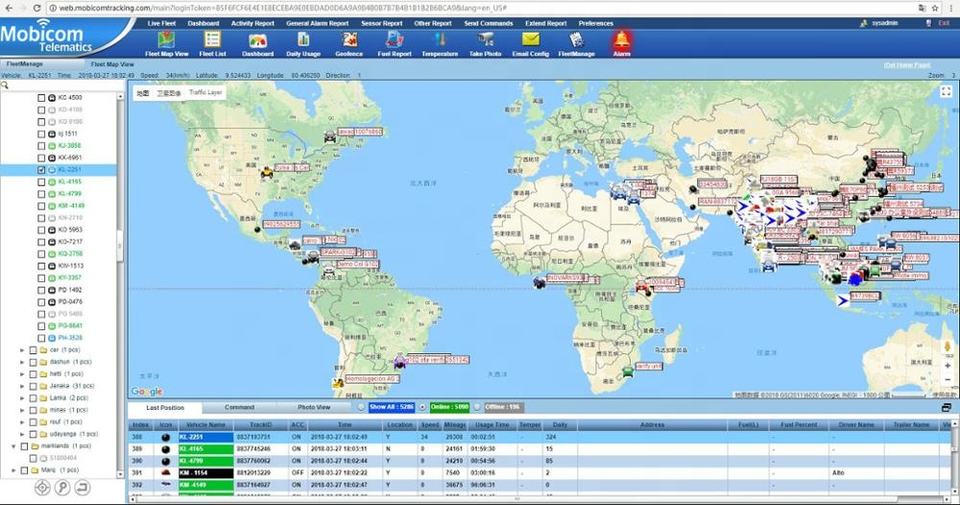Select the Online vehicles radio button
The height and width of the screenshot is (505, 960).
(425, 408)
